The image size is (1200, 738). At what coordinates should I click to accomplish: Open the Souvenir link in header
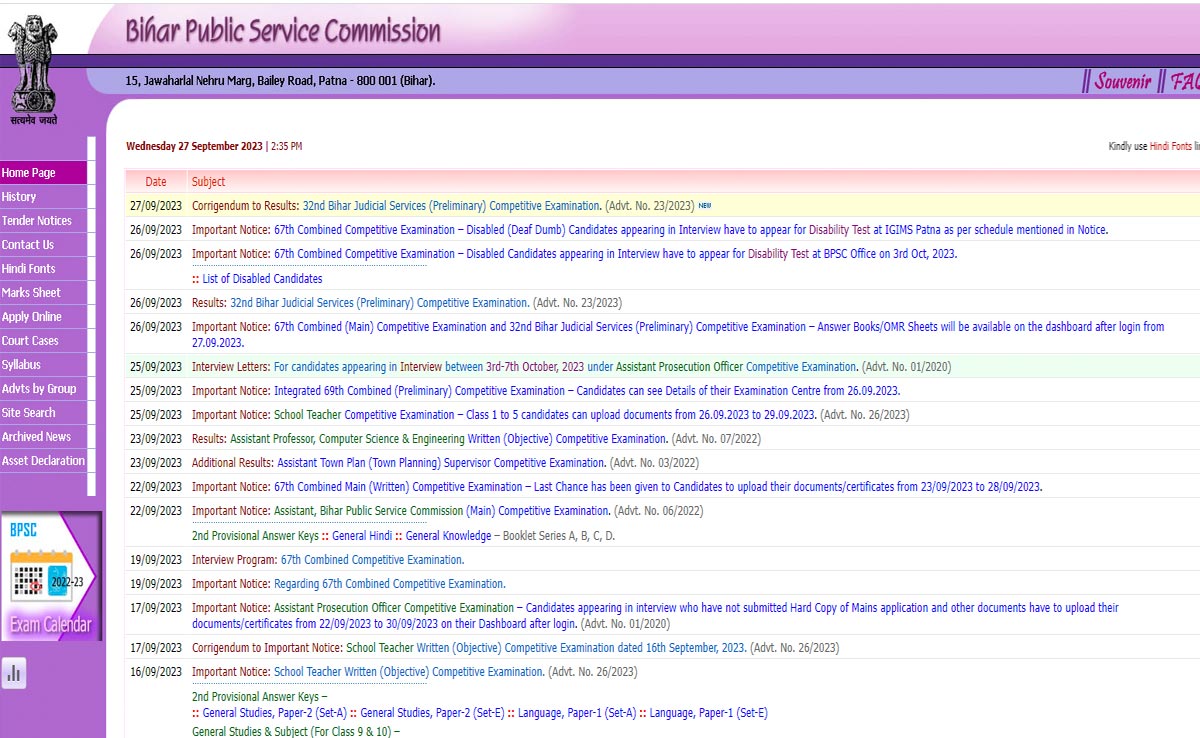1122,82
